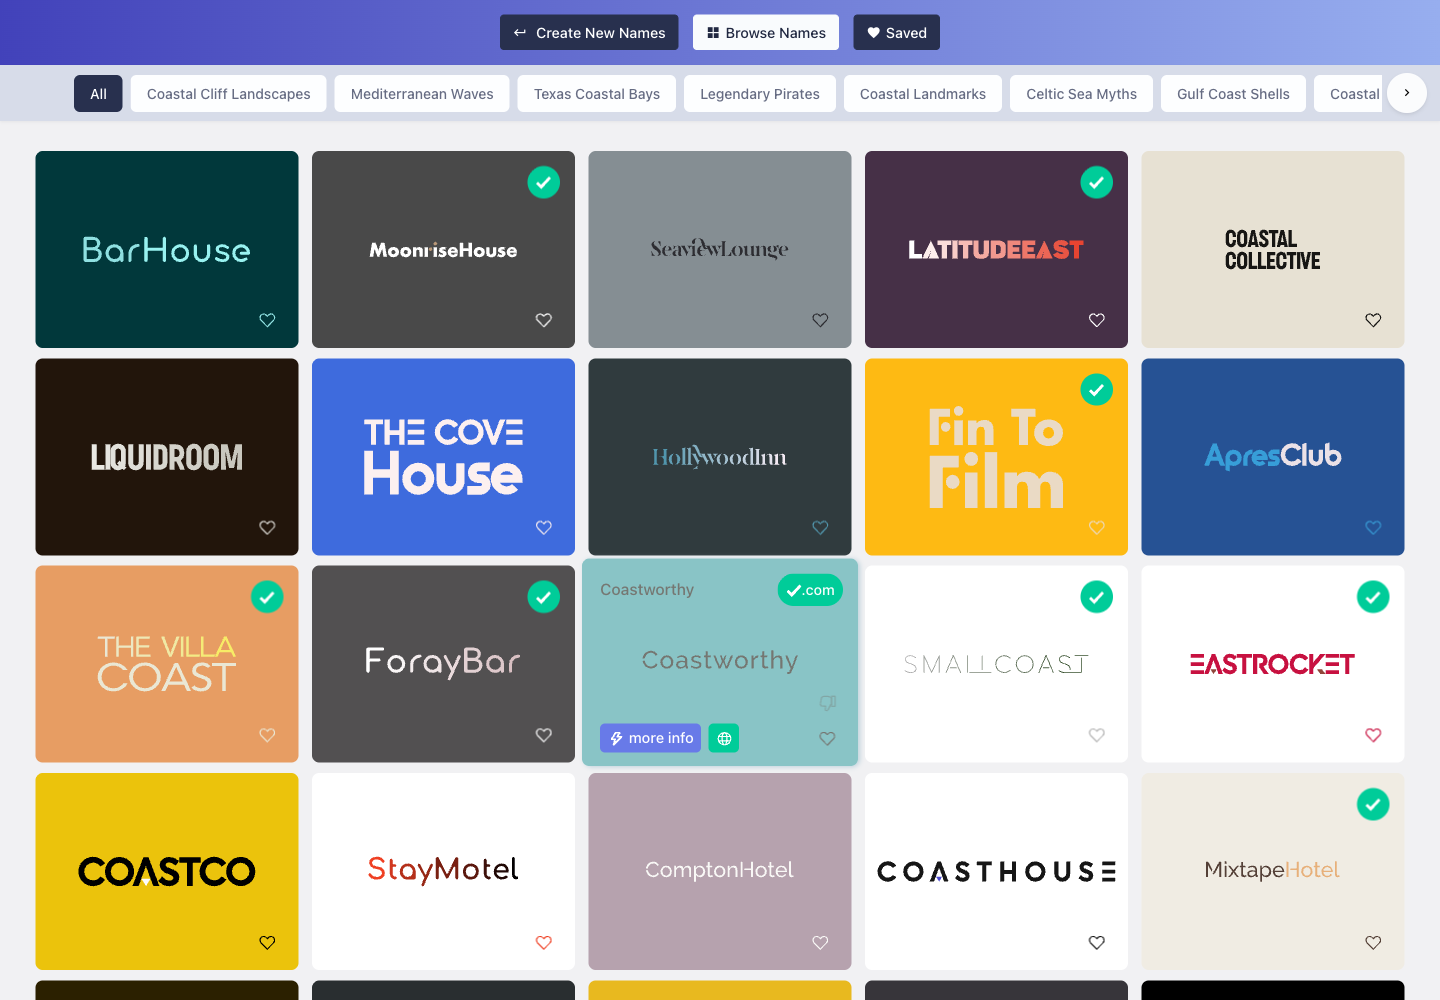Click .com availability badge on Coastworthy
Screen dimensions: 1440x1000
coord(810,590)
